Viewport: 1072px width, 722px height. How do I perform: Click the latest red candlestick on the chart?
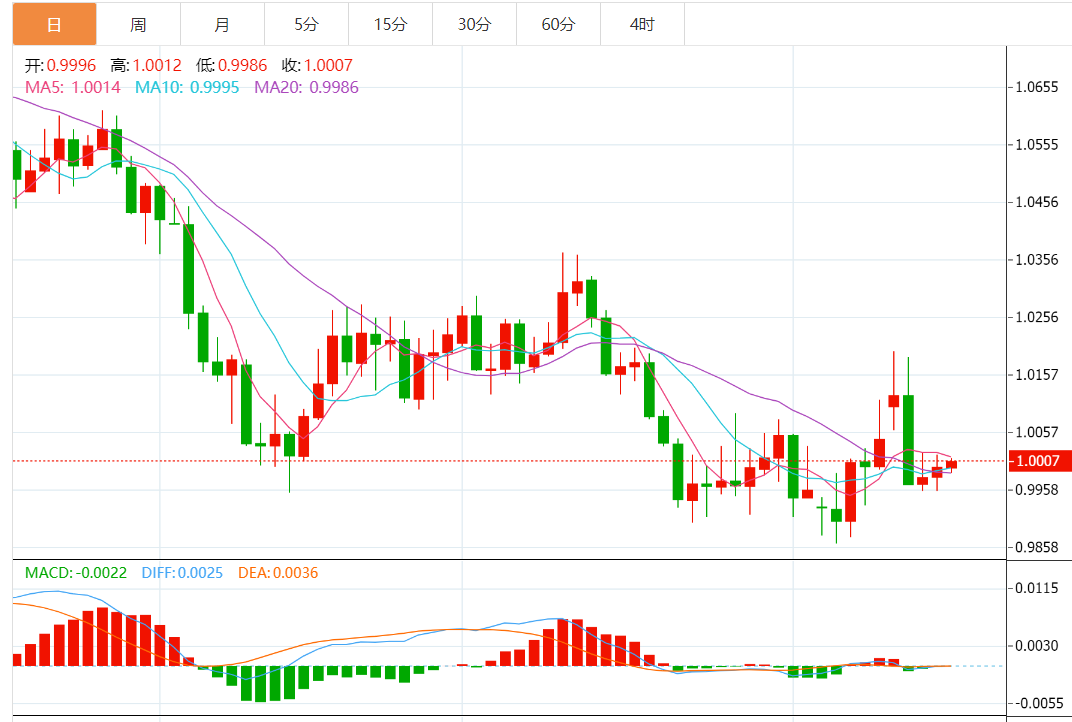[x=951, y=465]
